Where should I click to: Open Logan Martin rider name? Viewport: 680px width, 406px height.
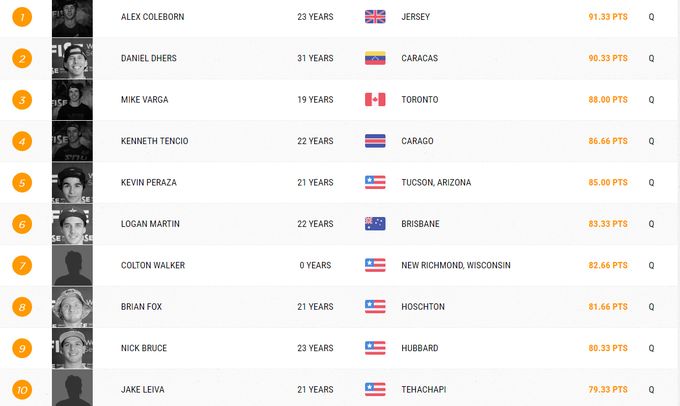pyautogui.click(x=149, y=224)
